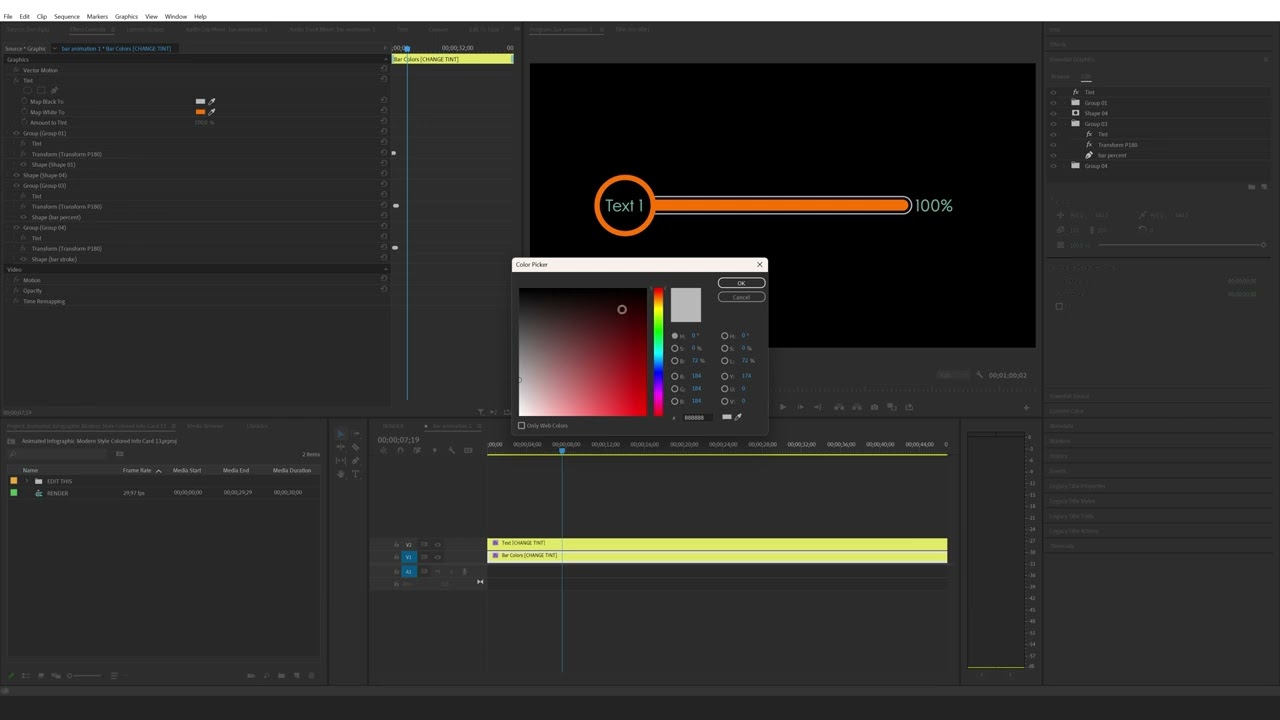This screenshot has width=1280, height=720.
Task: Click the vertical hue spectrum slider
Action: click(x=658, y=352)
